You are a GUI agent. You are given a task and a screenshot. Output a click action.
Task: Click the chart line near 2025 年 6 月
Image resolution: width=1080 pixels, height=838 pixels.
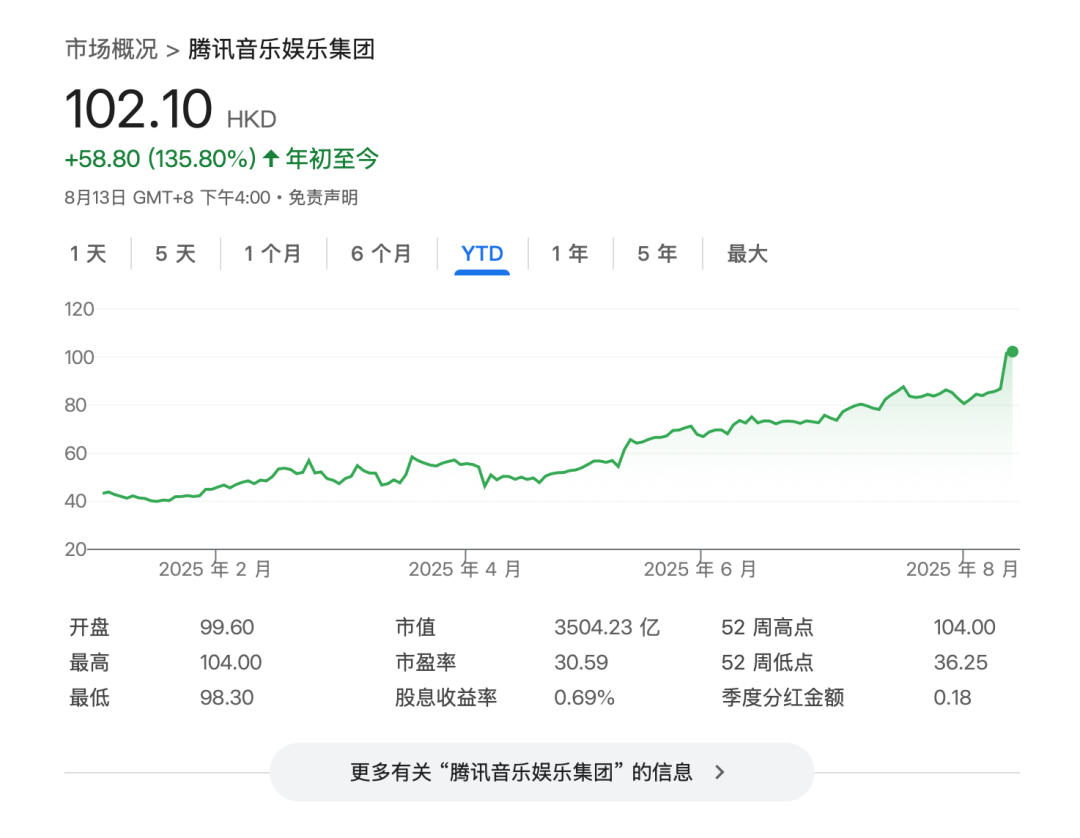click(x=700, y=434)
